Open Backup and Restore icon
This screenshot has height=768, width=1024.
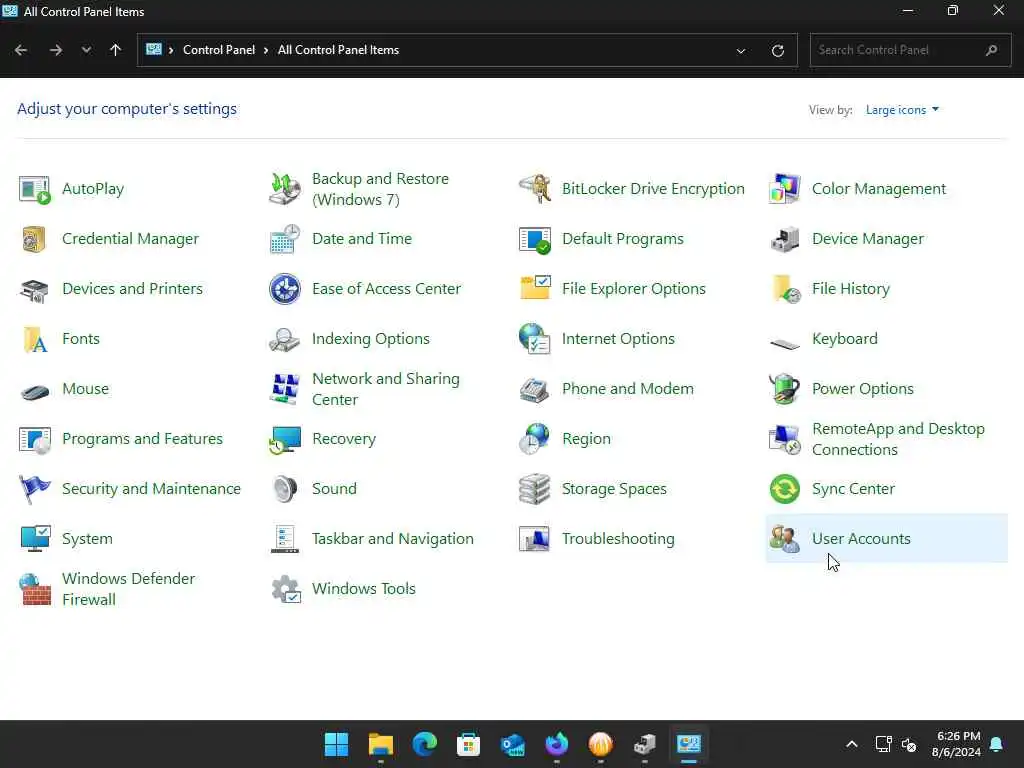pos(285,189)
